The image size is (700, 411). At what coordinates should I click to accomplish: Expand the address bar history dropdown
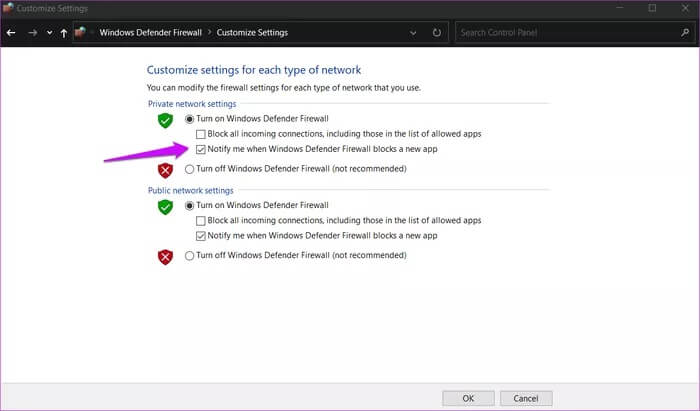pos(413,33)
